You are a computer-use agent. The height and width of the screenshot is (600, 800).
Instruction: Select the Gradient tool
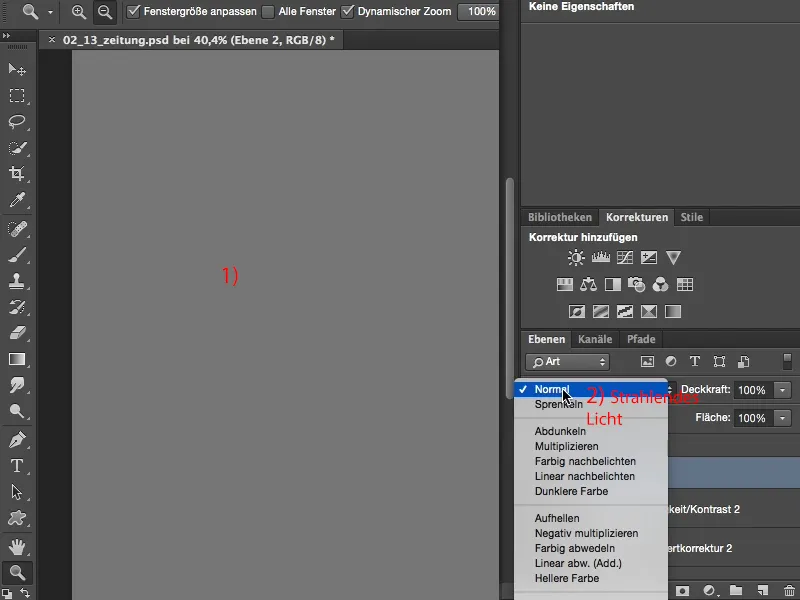17,359
